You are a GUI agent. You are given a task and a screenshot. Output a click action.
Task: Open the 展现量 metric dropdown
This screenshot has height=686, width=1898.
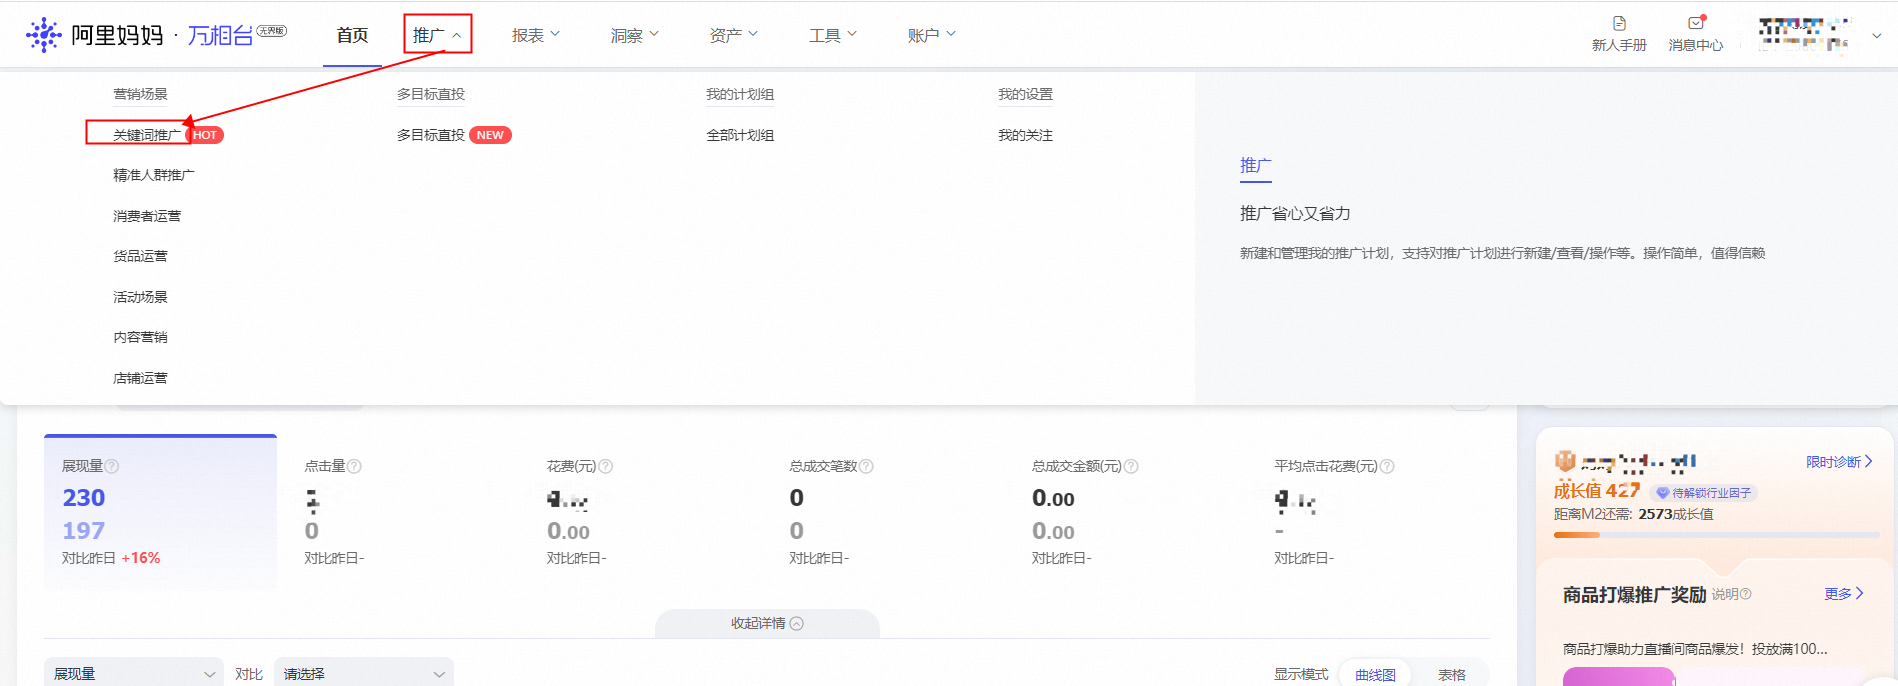tap(134, 674)
